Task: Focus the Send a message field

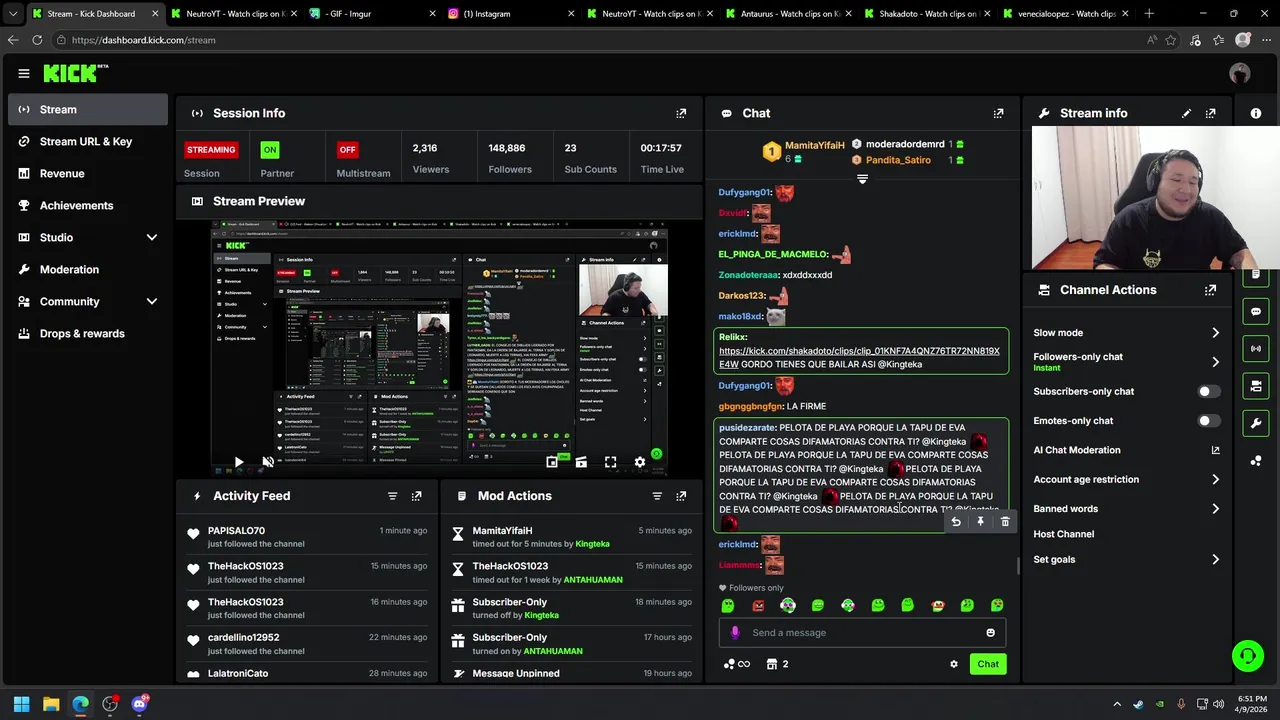Action: (x=862, y=632)
